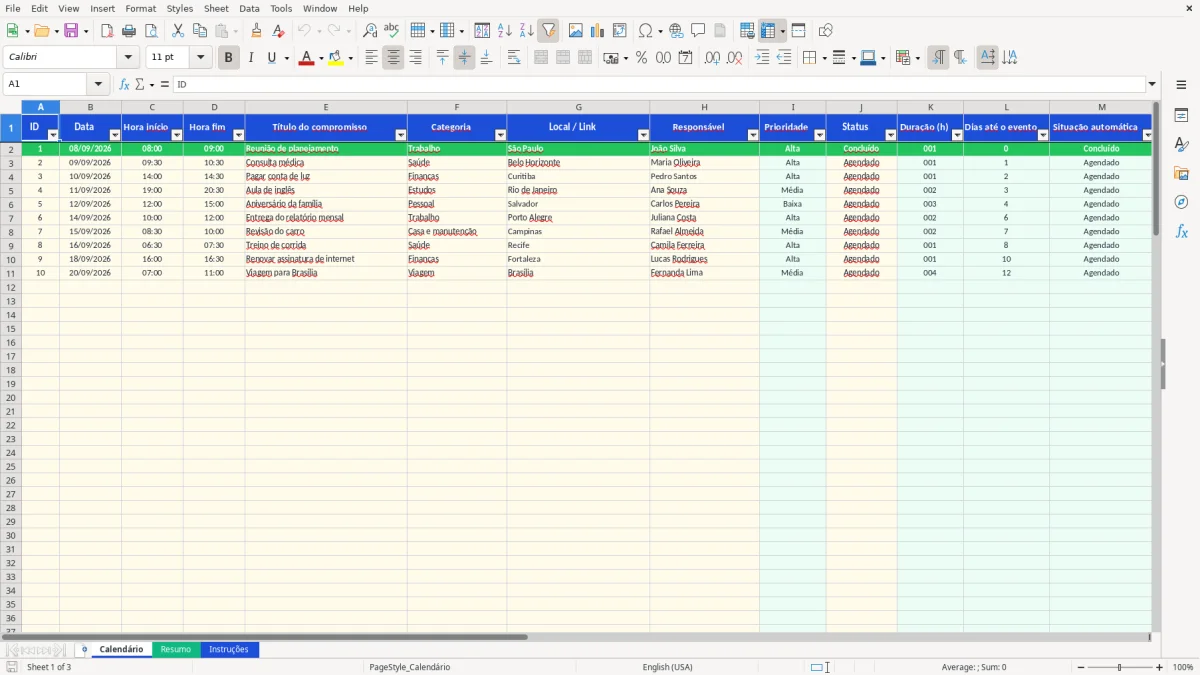Screen dimensions: 1200x675
Task: Toggle Wrap Text
Action: coord(514,58)
